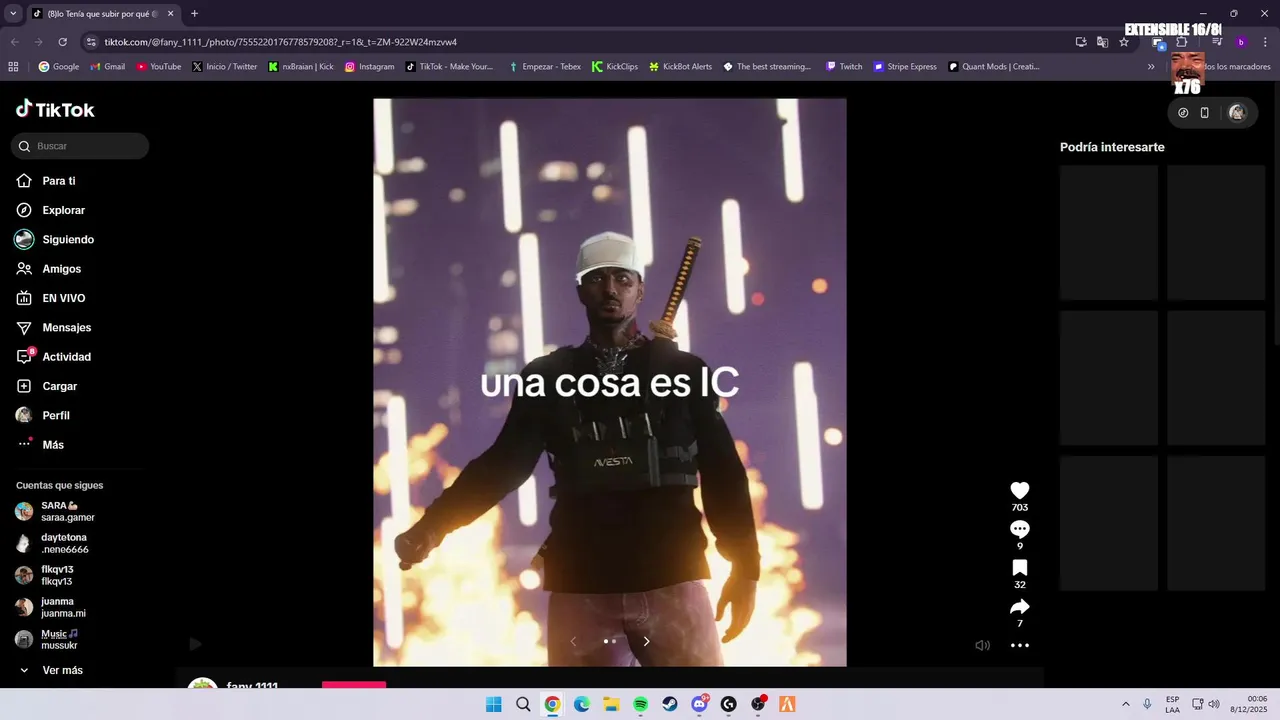Open first suggested video thumbnail
This screenshot has width=1280, height=720.
1109,232
